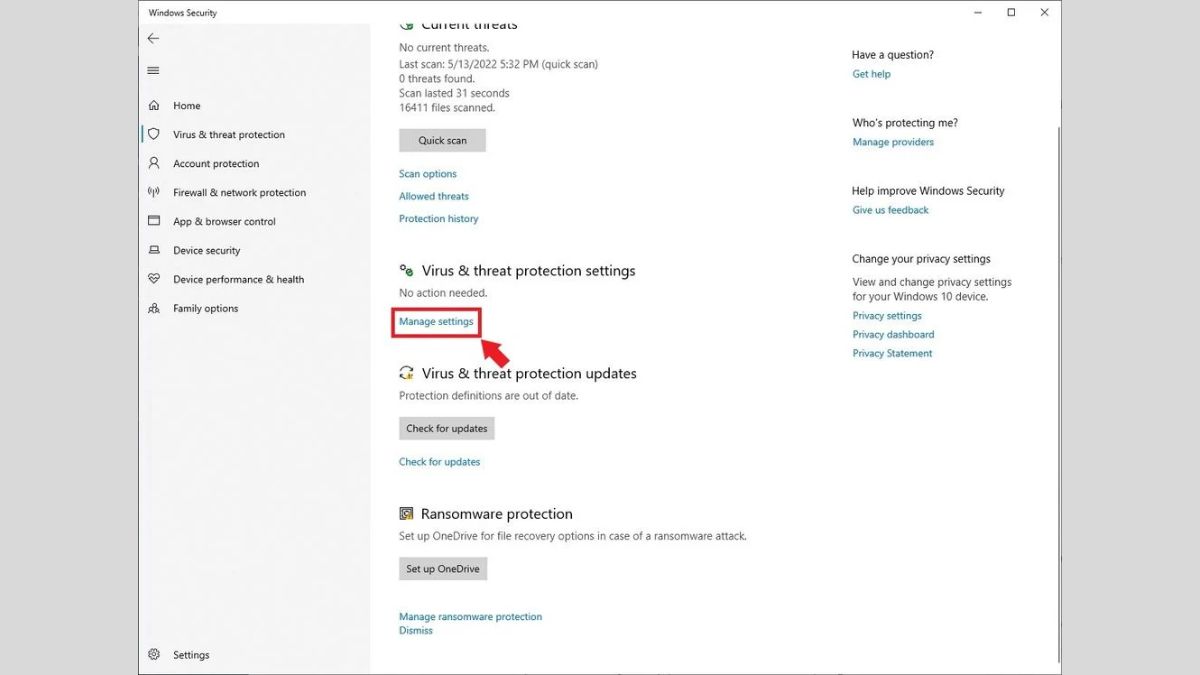Navigate back with the arrow
This screenshot has width=1200, height=675.
[152, 38]
